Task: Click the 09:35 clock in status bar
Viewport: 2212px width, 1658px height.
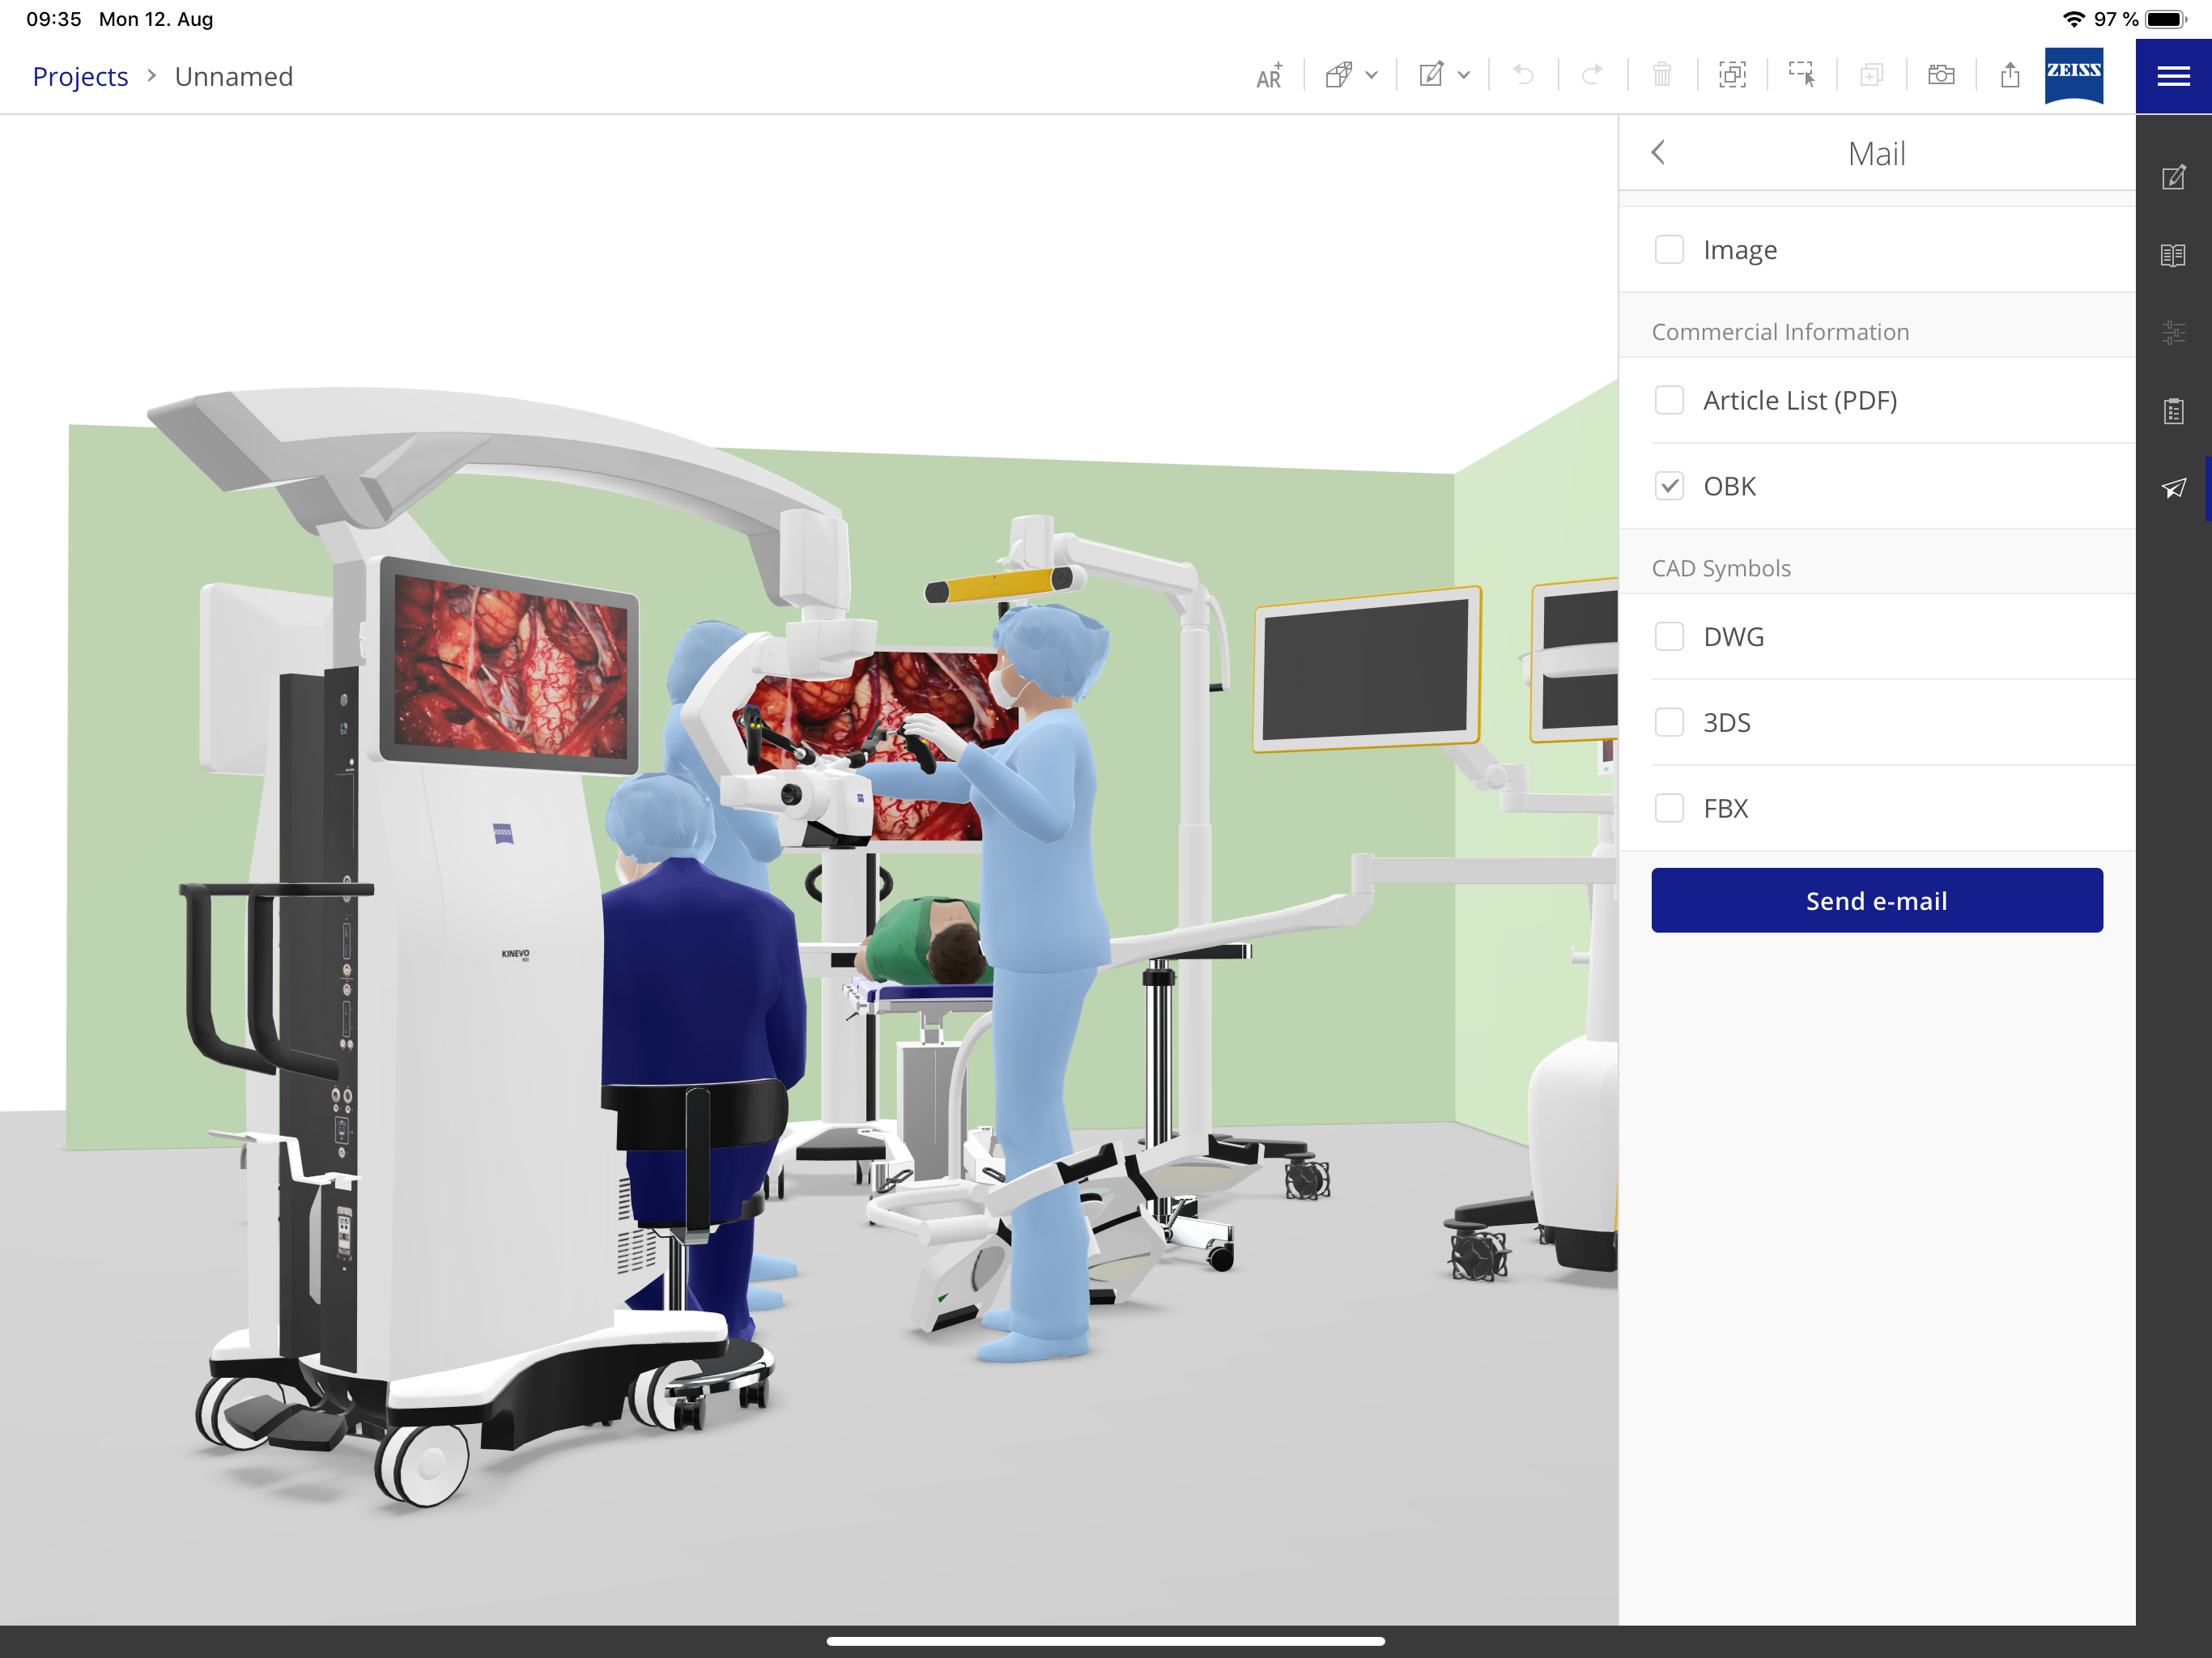Action: 54,19
